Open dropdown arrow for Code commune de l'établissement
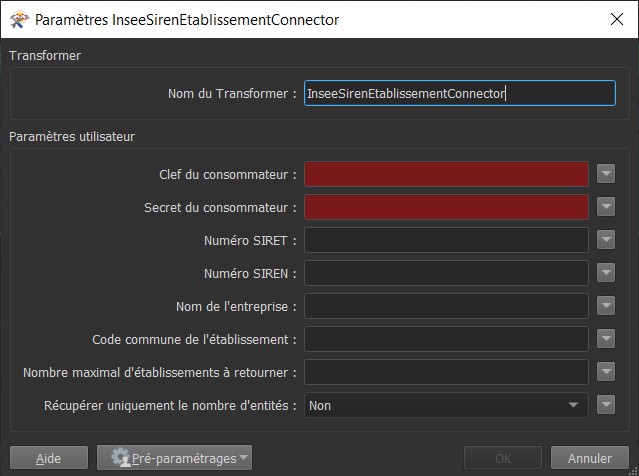639x476 pixels. tap(606, 339)
